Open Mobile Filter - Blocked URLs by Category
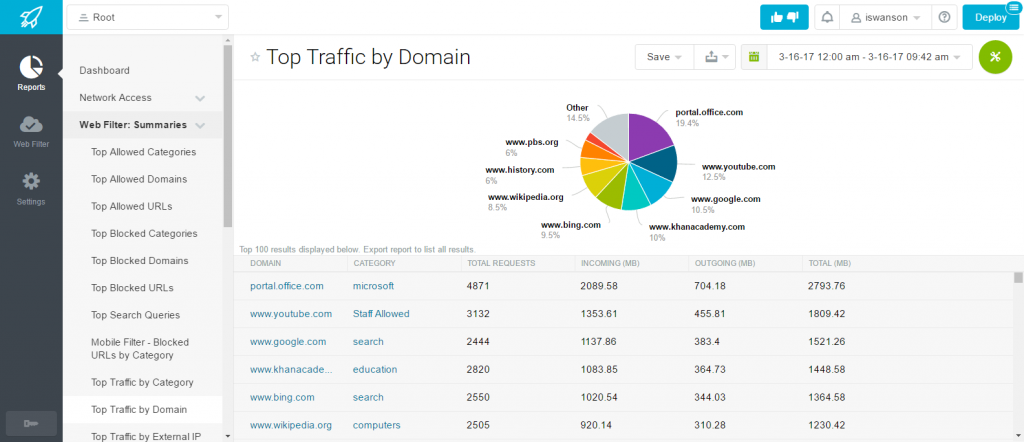This screenshot has width=1024, height=442. [x=140, y=349]
